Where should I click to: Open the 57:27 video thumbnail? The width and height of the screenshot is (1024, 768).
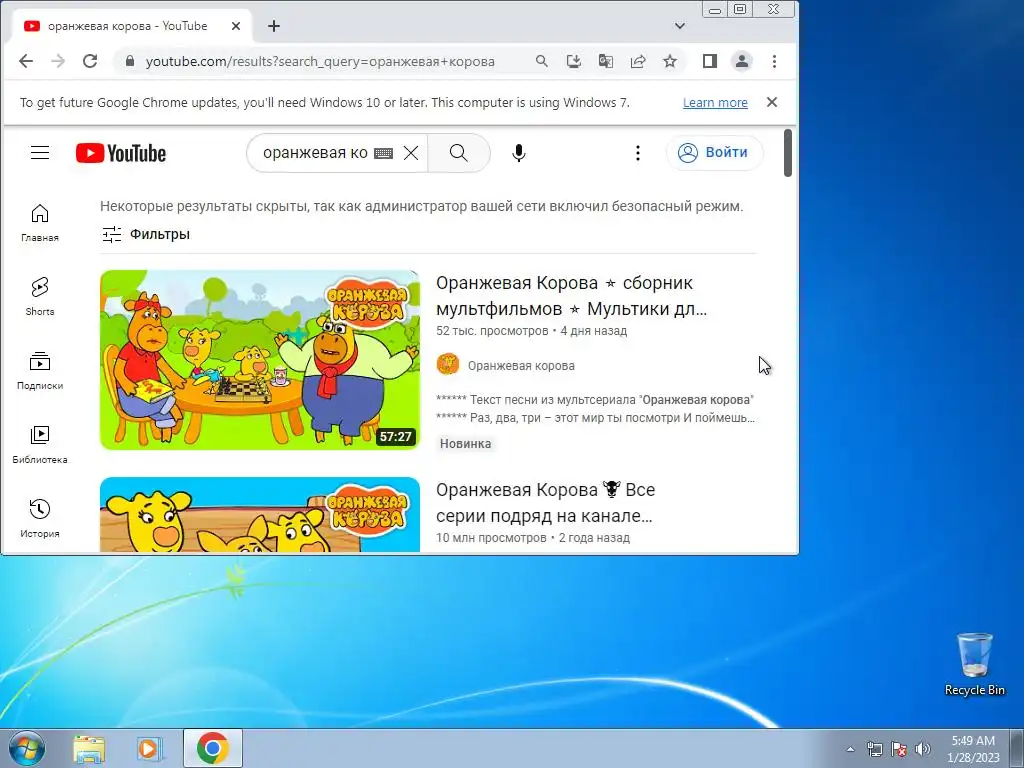tap(260, 360)
